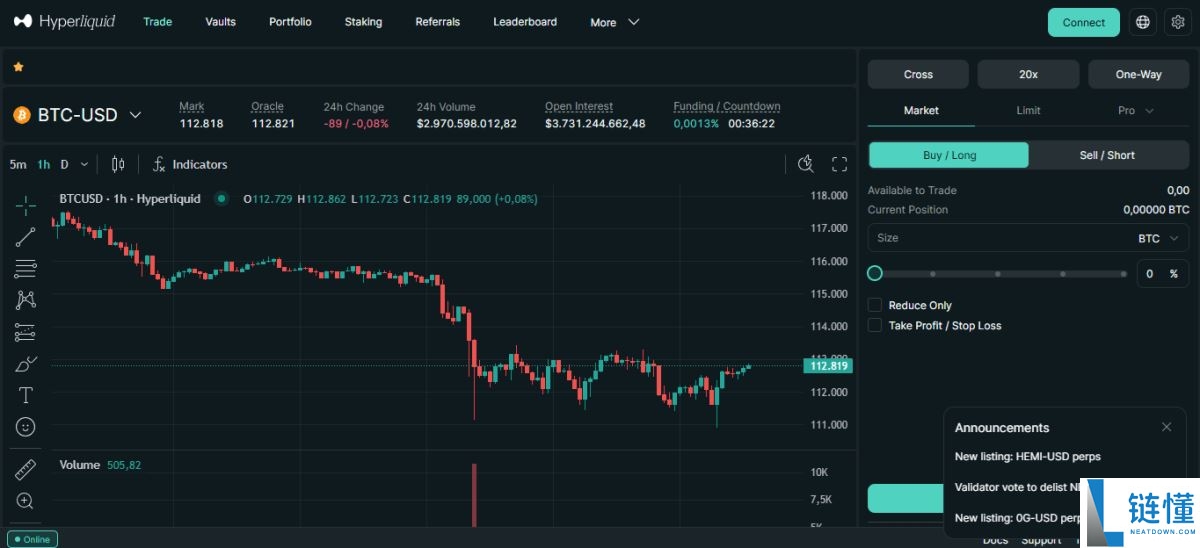Image resolution: width=1200 pixels, height=548 pixels.
Task: Expand the timeframe dropdown chevron
Action: point(84,164)
